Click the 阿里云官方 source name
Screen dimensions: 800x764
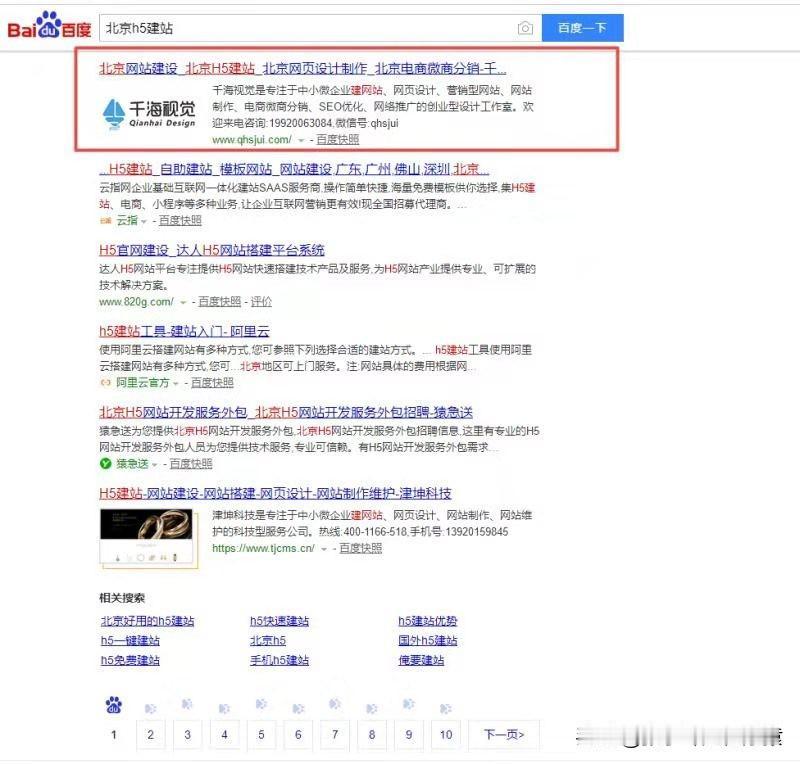point(143,383)
